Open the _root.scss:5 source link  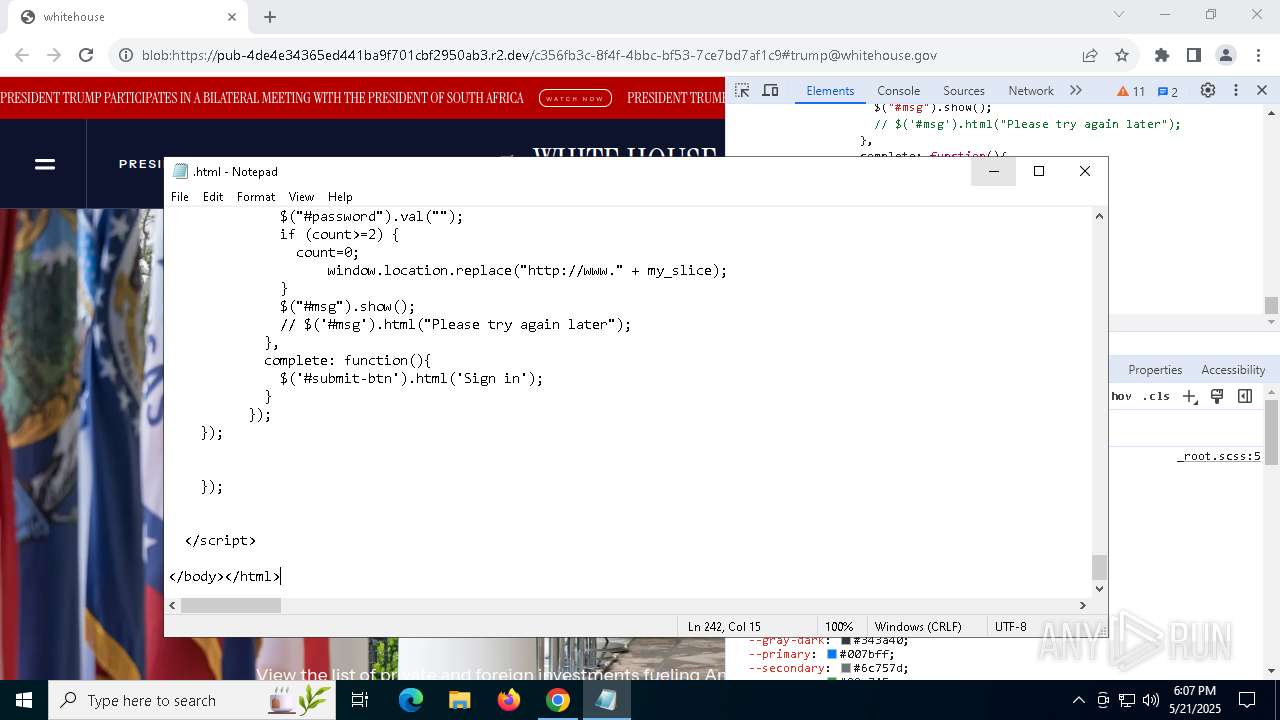pos(1218,456)
